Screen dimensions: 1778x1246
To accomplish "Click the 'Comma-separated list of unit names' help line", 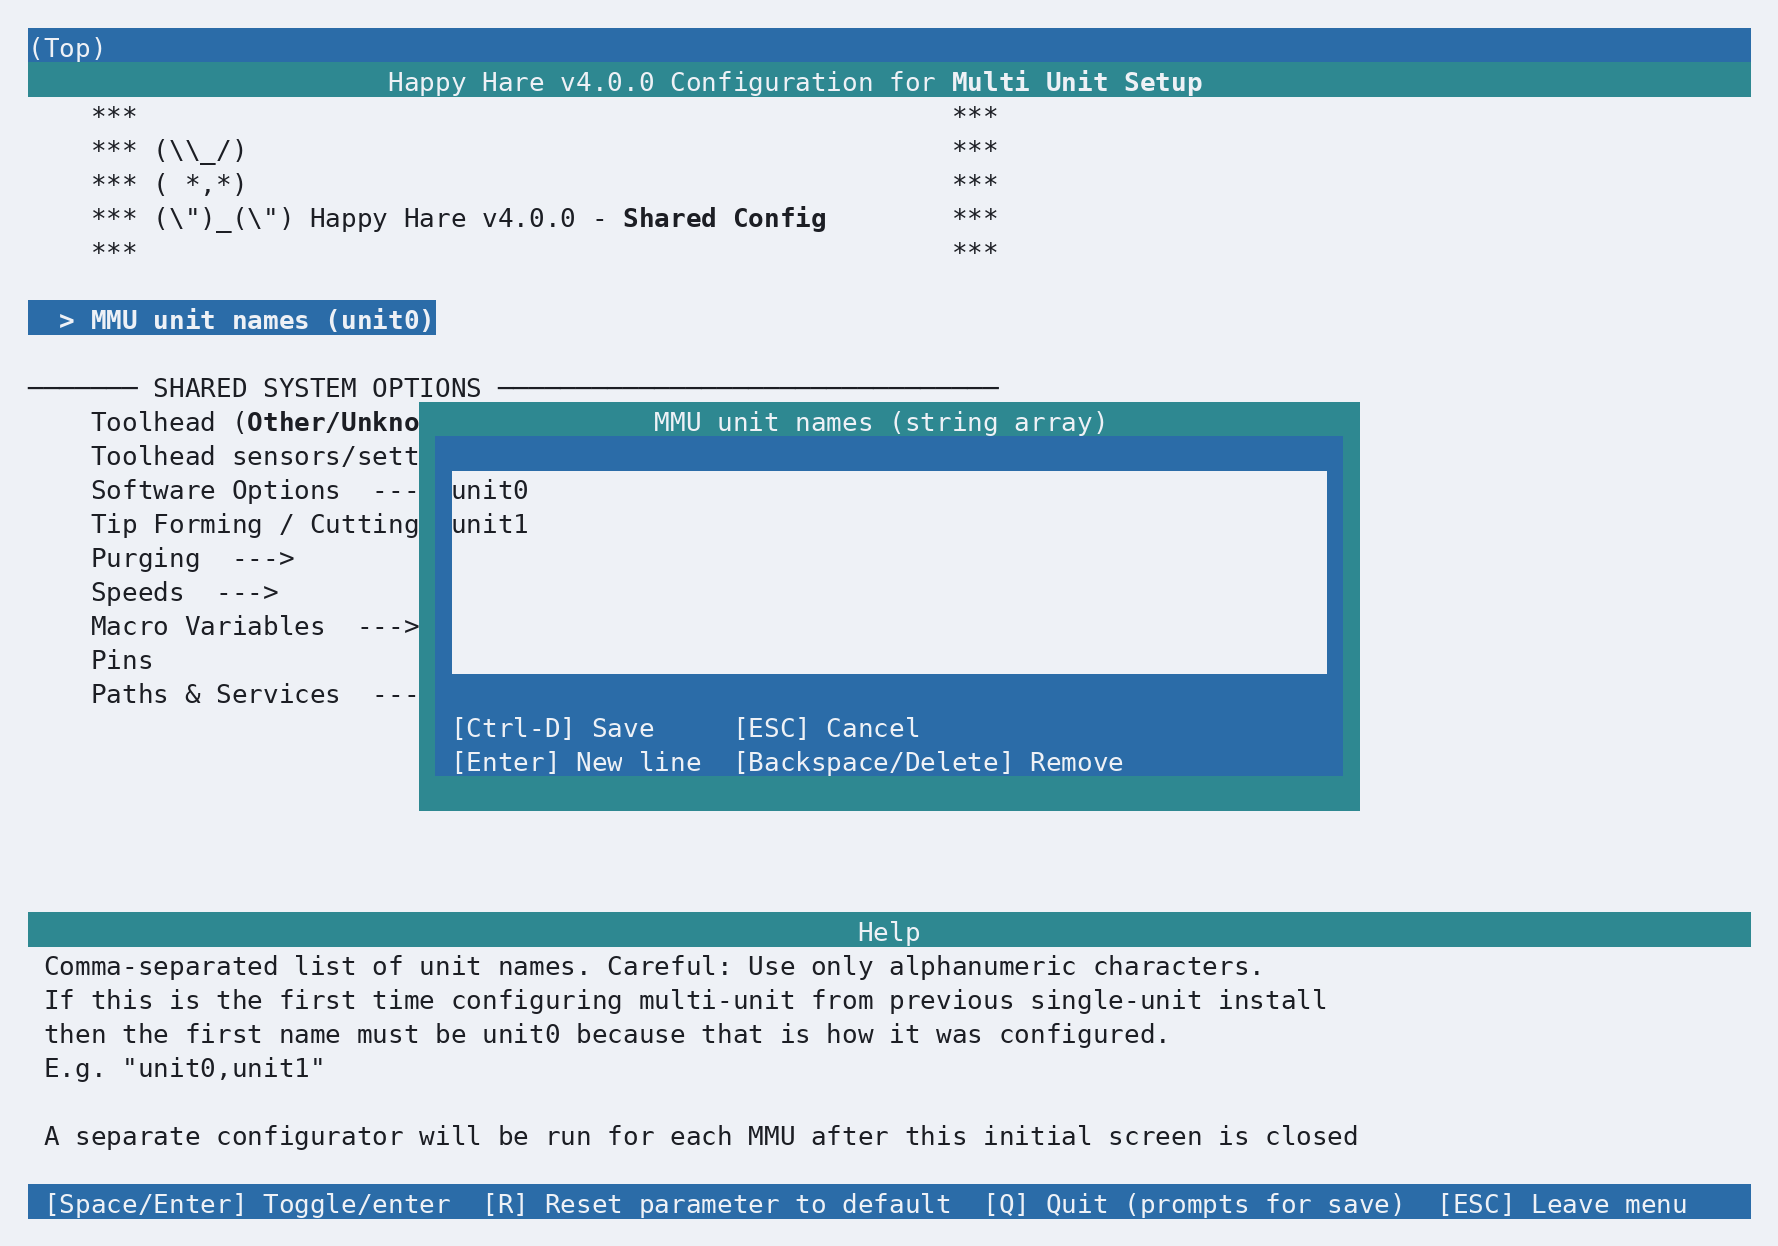I will tap(654, 966).
